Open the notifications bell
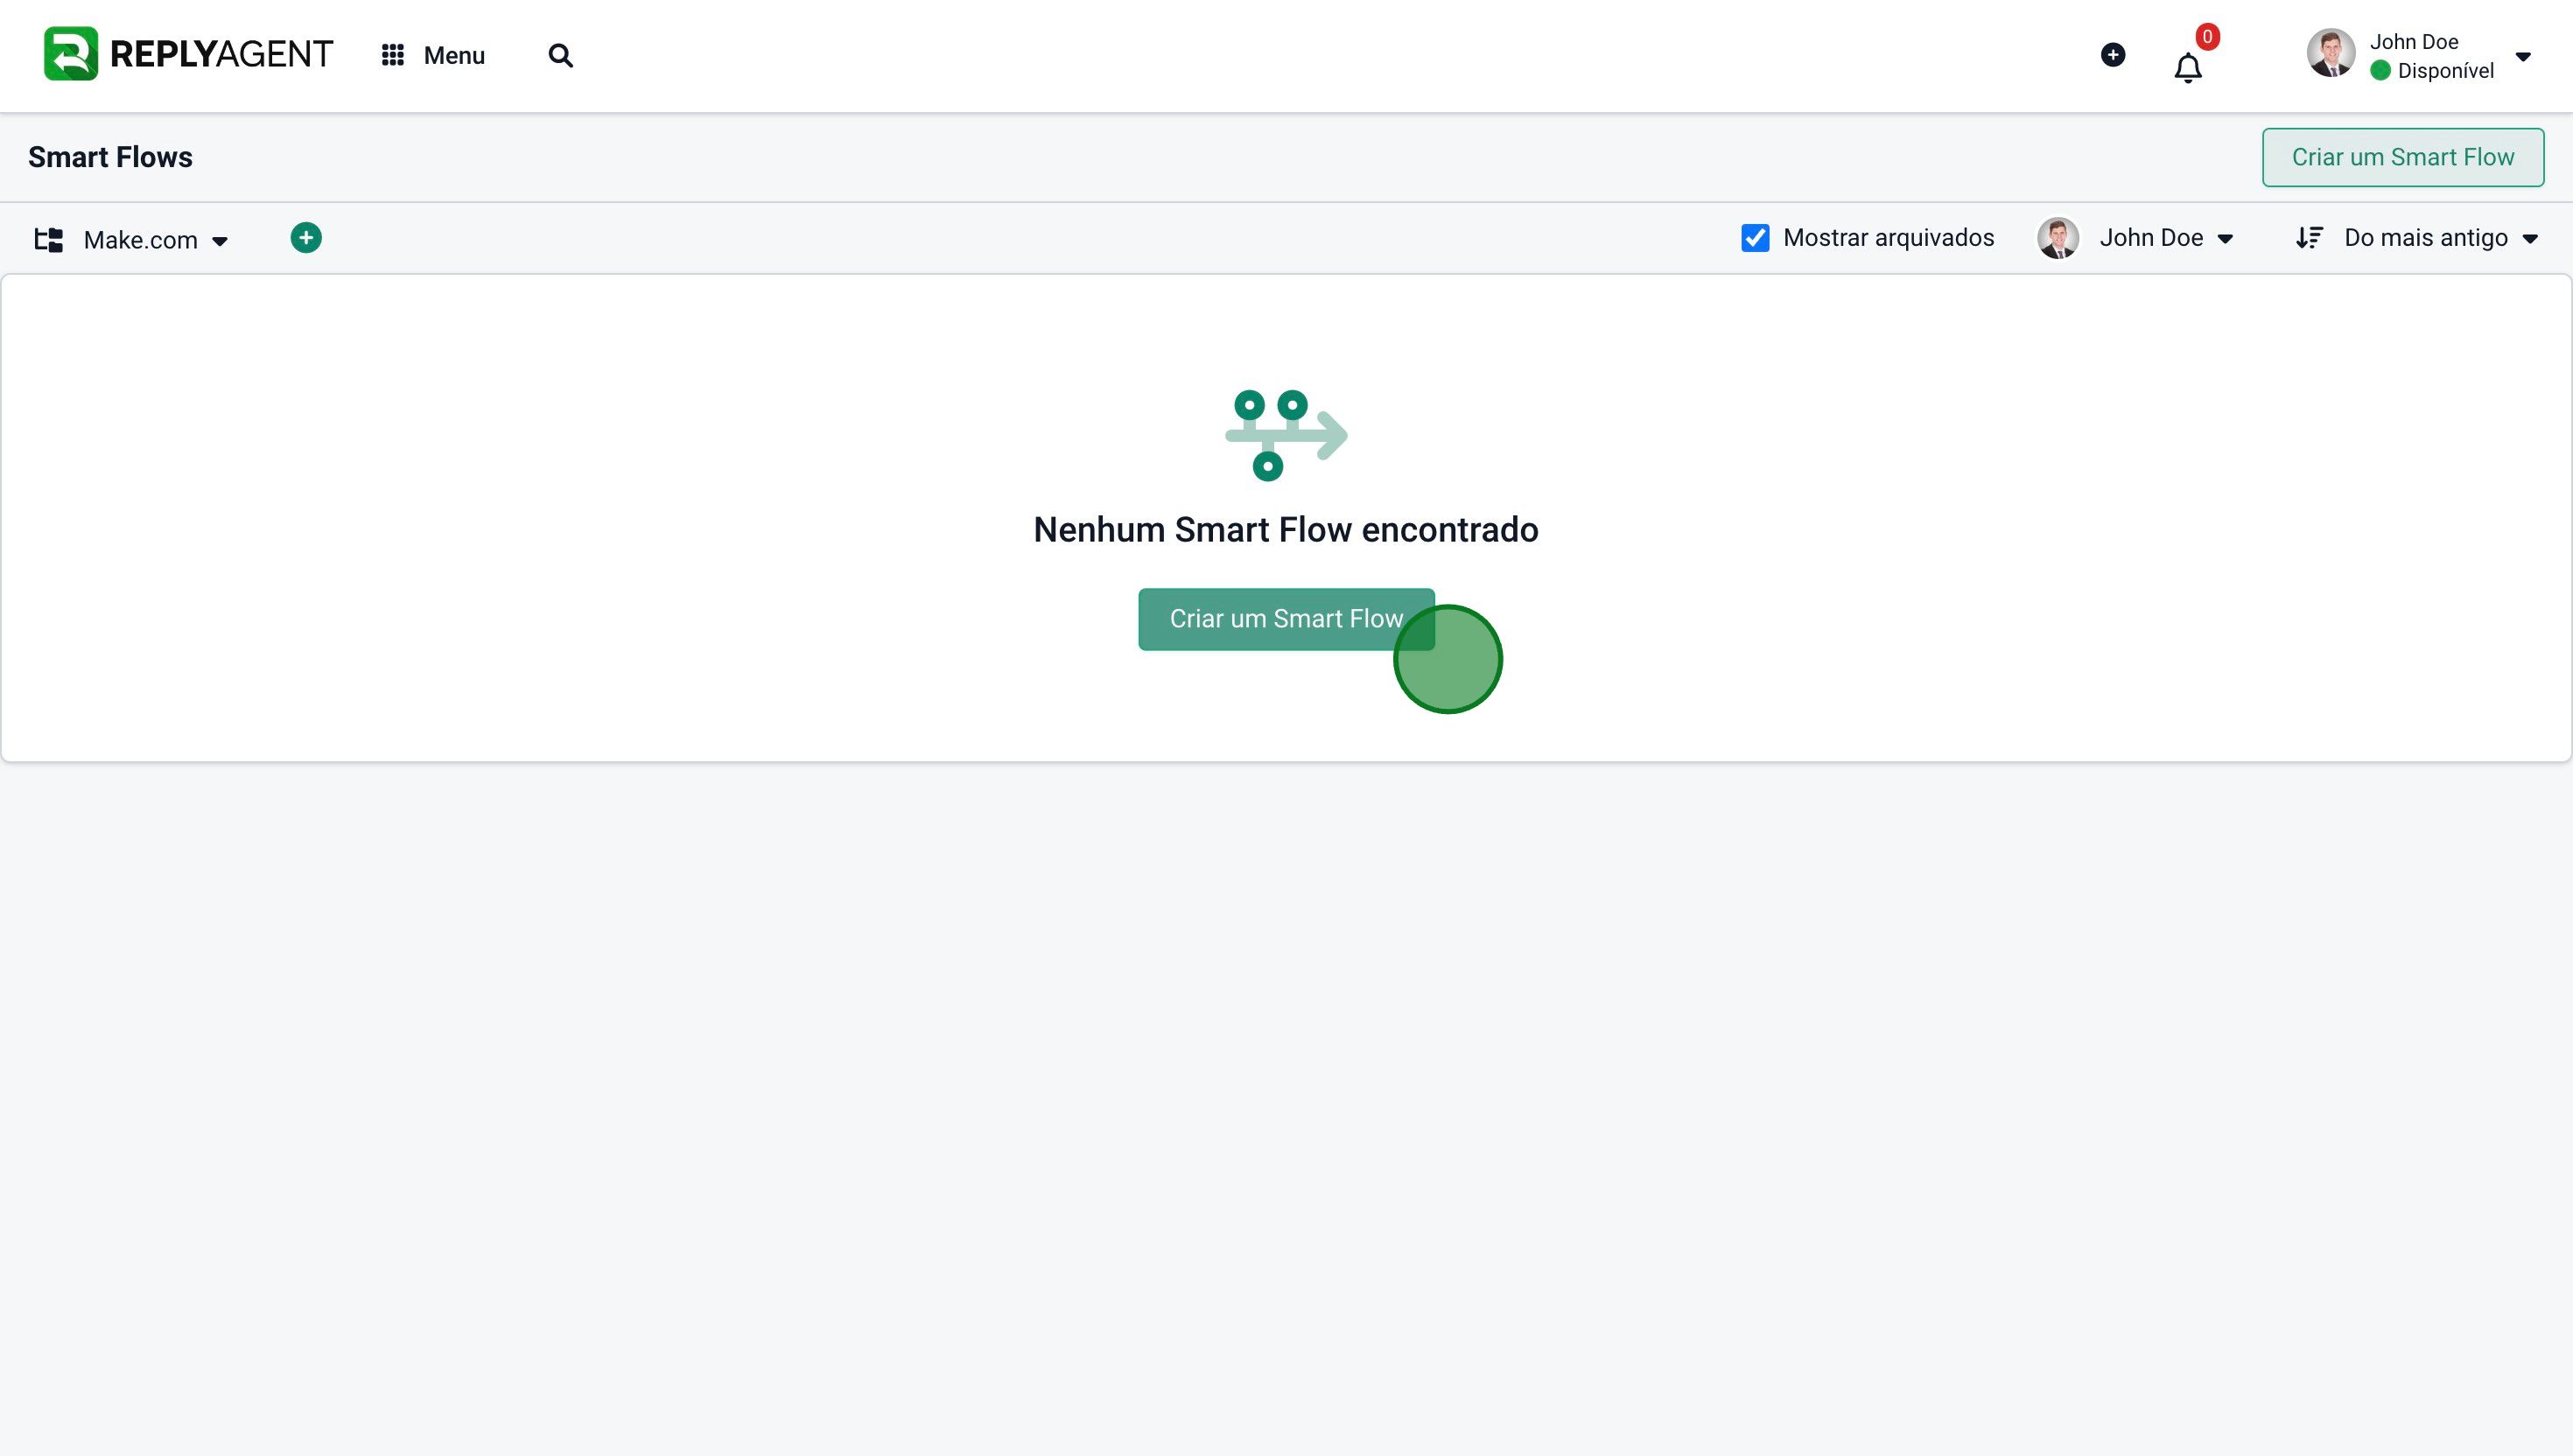 (x=2188, y=68)
